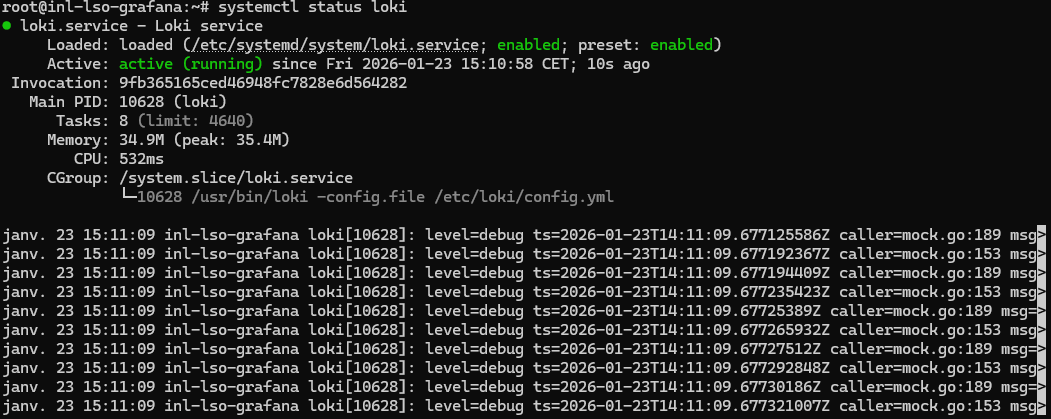Click the green "enabled" text after loki.service path
The width and height of the screenshot is (1051, 419).
530,45
